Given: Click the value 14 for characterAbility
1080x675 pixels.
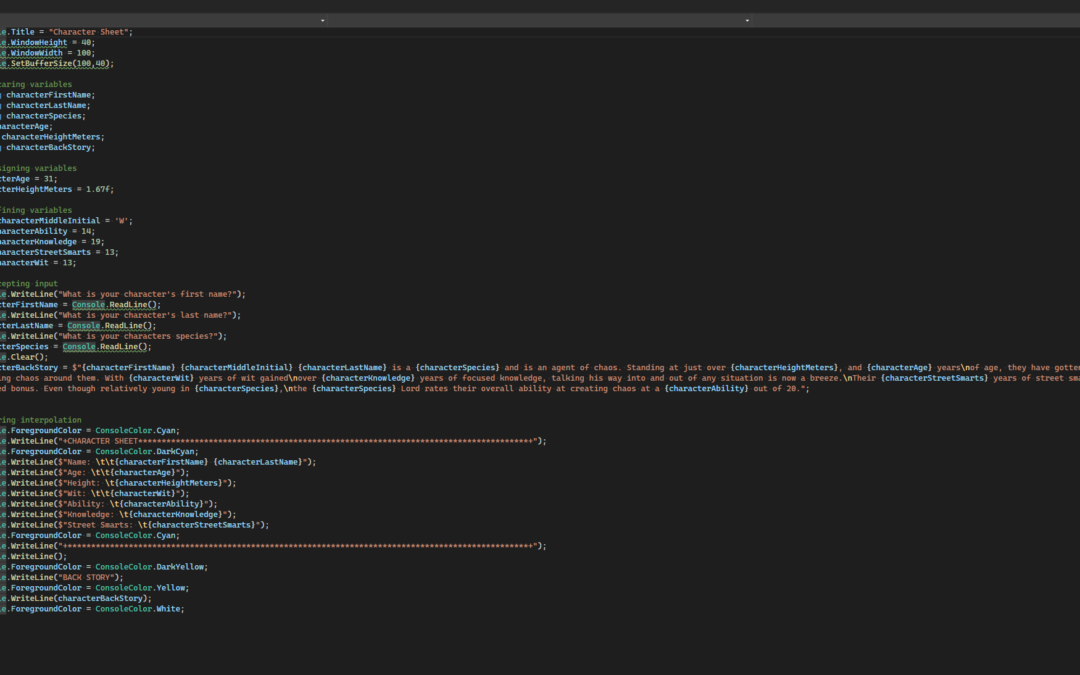Looking at the screenshot, I should [x=86, y=231].
